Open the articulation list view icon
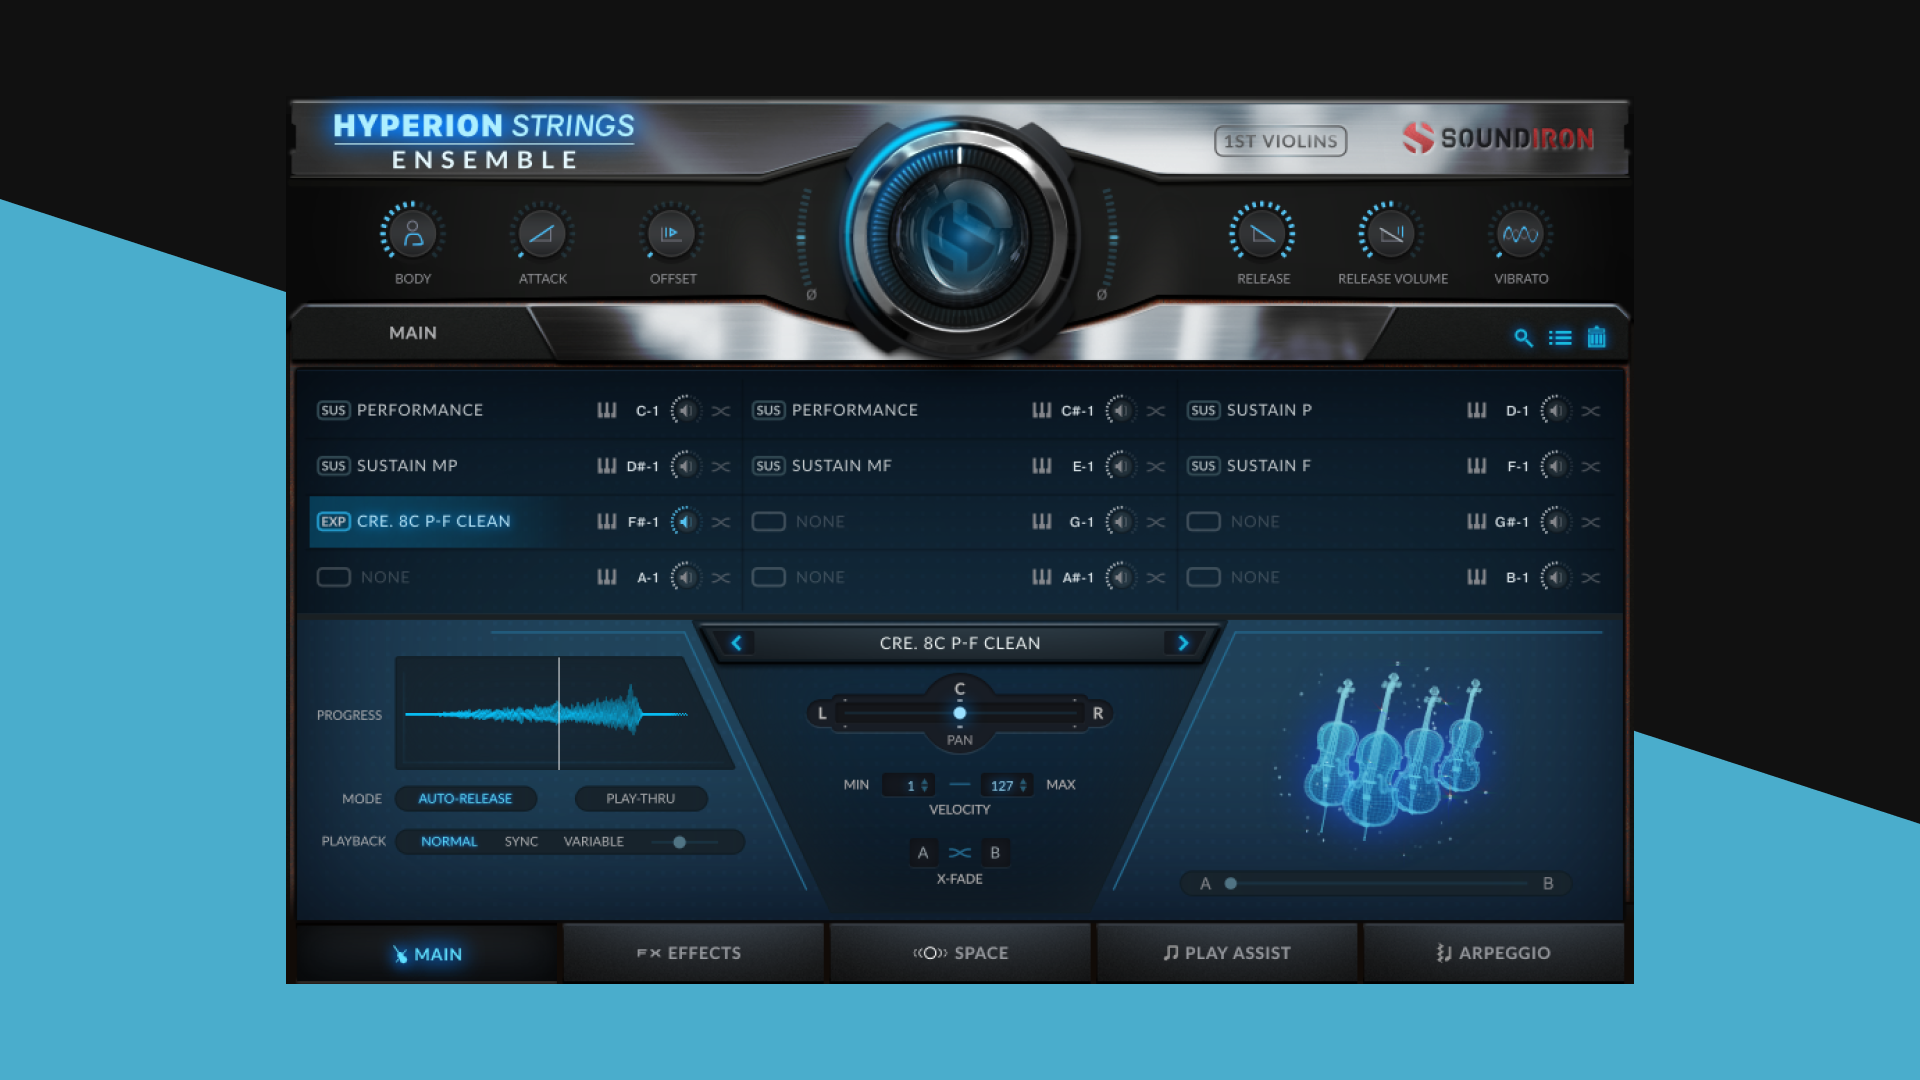Image resolution: width=1920 pixels, height=1080 pixels. click(x=1560, y=338)
